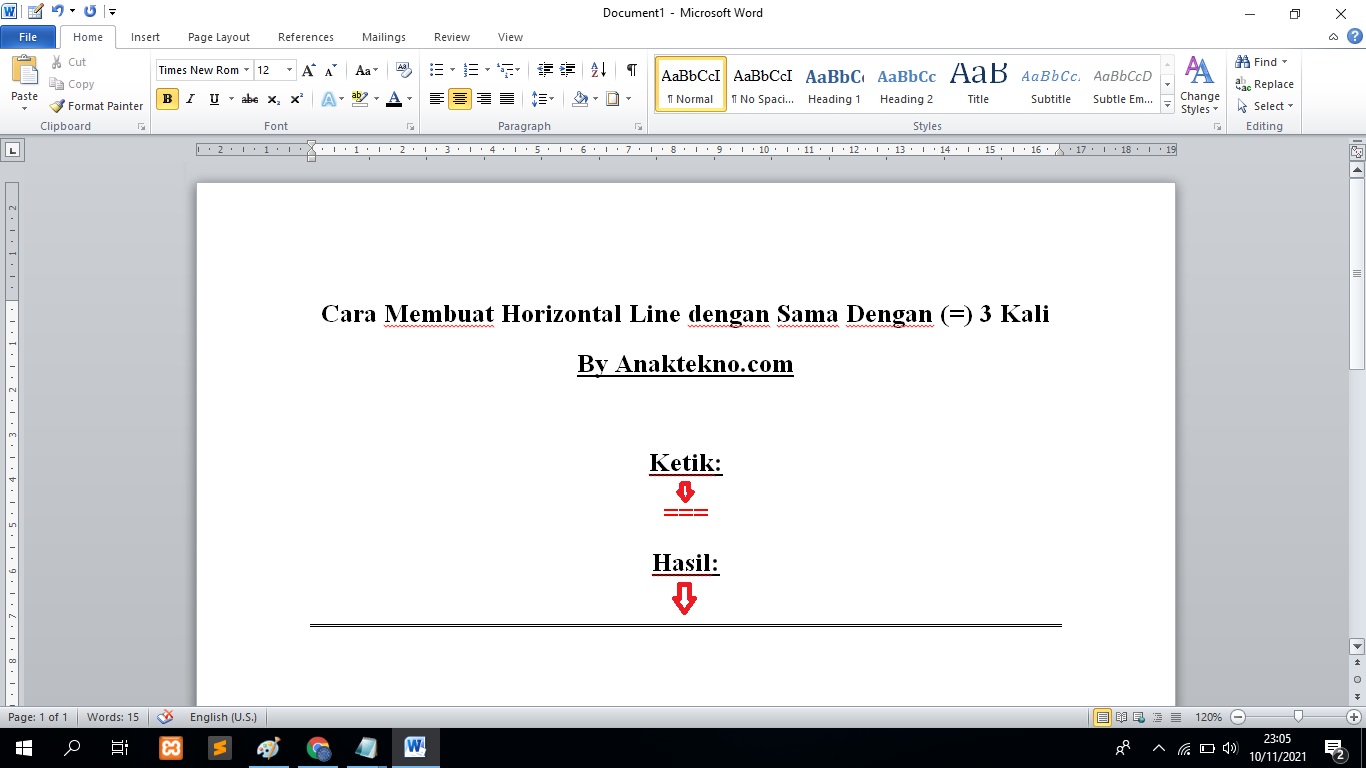Open the Change Case dropdown
Screen dimensions: 1366x768
coord(366,70)
